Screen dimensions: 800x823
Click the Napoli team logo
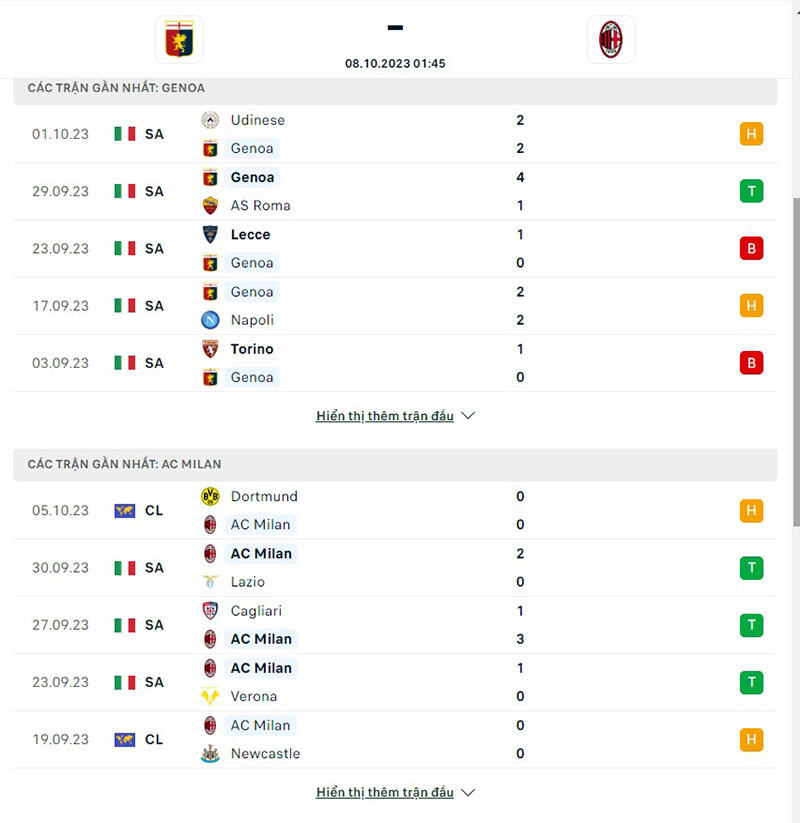click(x=210, y=320)
